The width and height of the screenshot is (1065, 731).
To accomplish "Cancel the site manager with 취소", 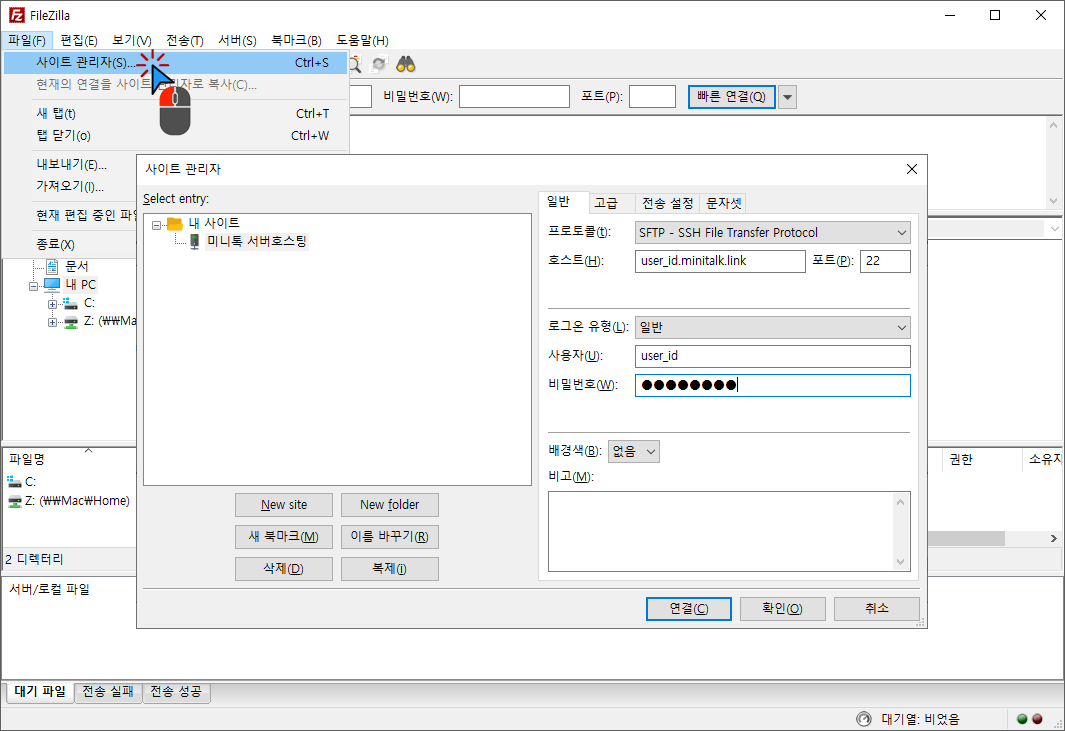I will 877,609.
